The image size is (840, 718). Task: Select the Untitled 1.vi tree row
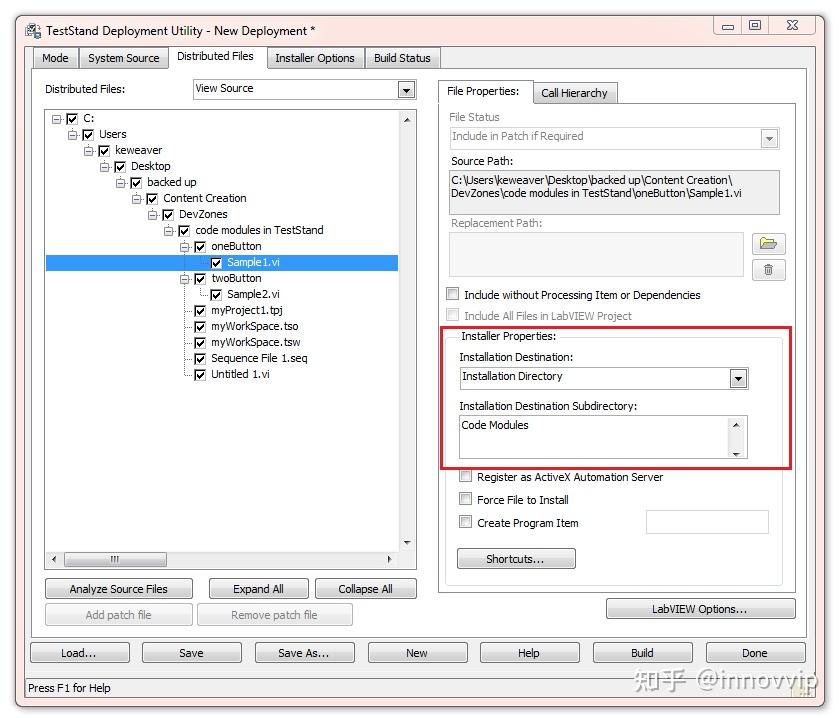(240, 375)
